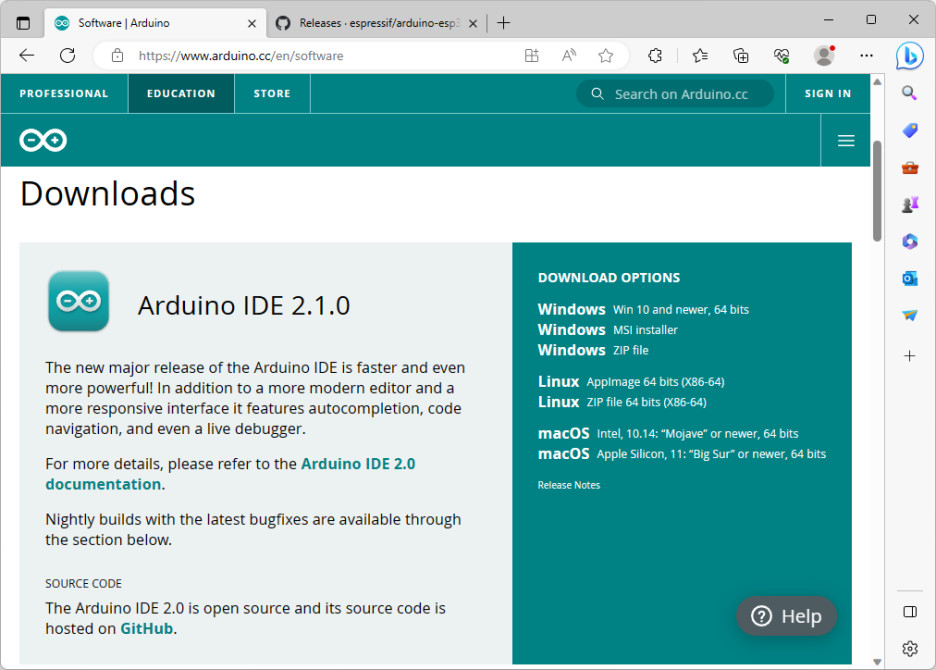The height and width of the screenshot is (670, 936).
Task: Open sidebar Search magnifier icon
Action: pos(909,93)
